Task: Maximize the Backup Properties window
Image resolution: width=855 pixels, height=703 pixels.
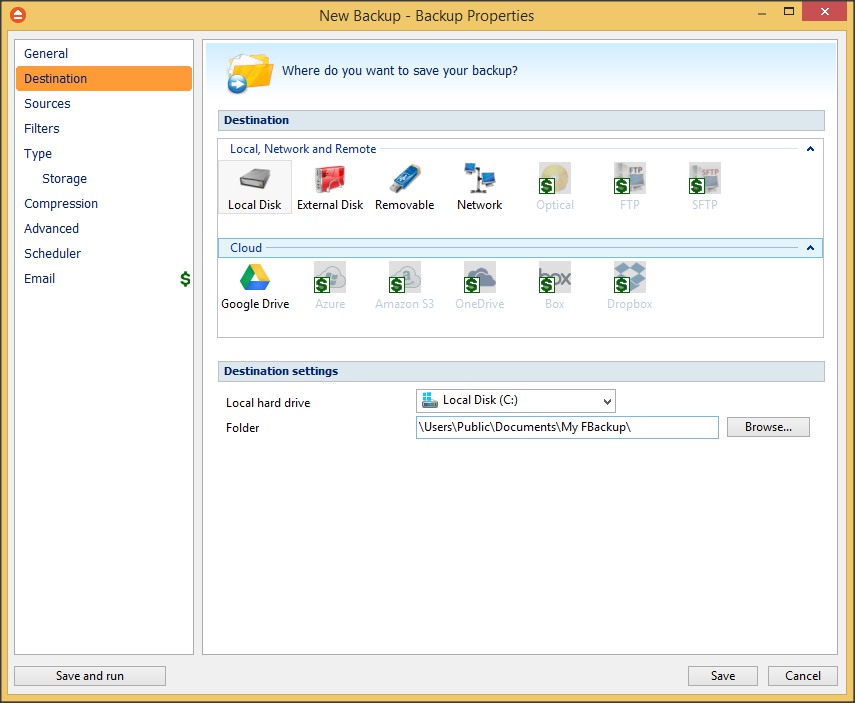Action: (x=788, y=11)
